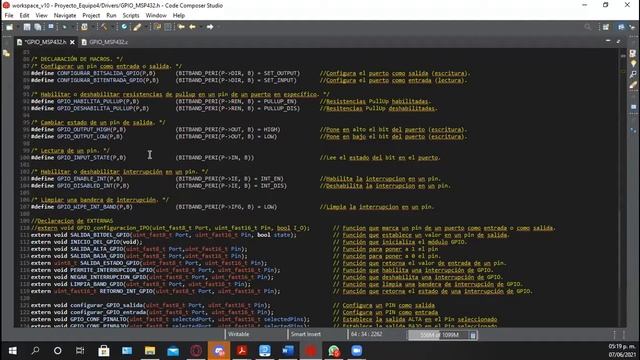Switch to CCS Debug perspective icon
This screenshot has width=640, height=360.
632,27
